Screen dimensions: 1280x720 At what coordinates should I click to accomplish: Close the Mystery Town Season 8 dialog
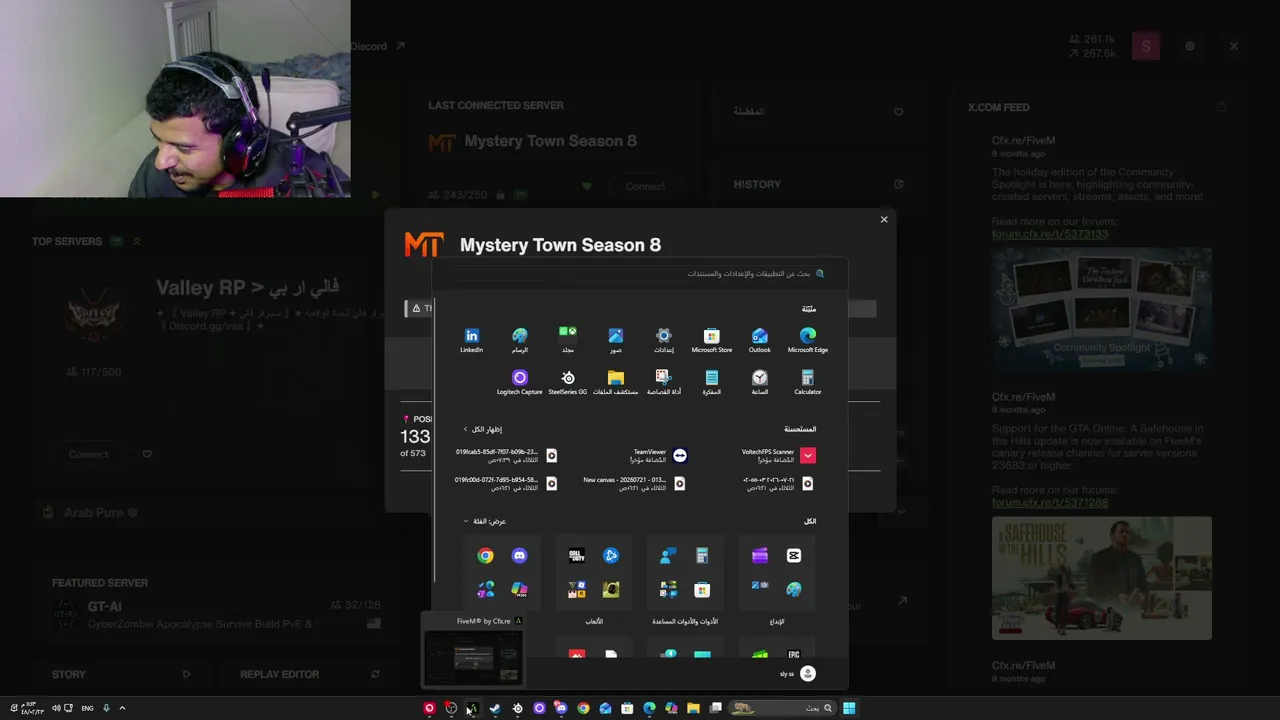[x=884, y=220]
